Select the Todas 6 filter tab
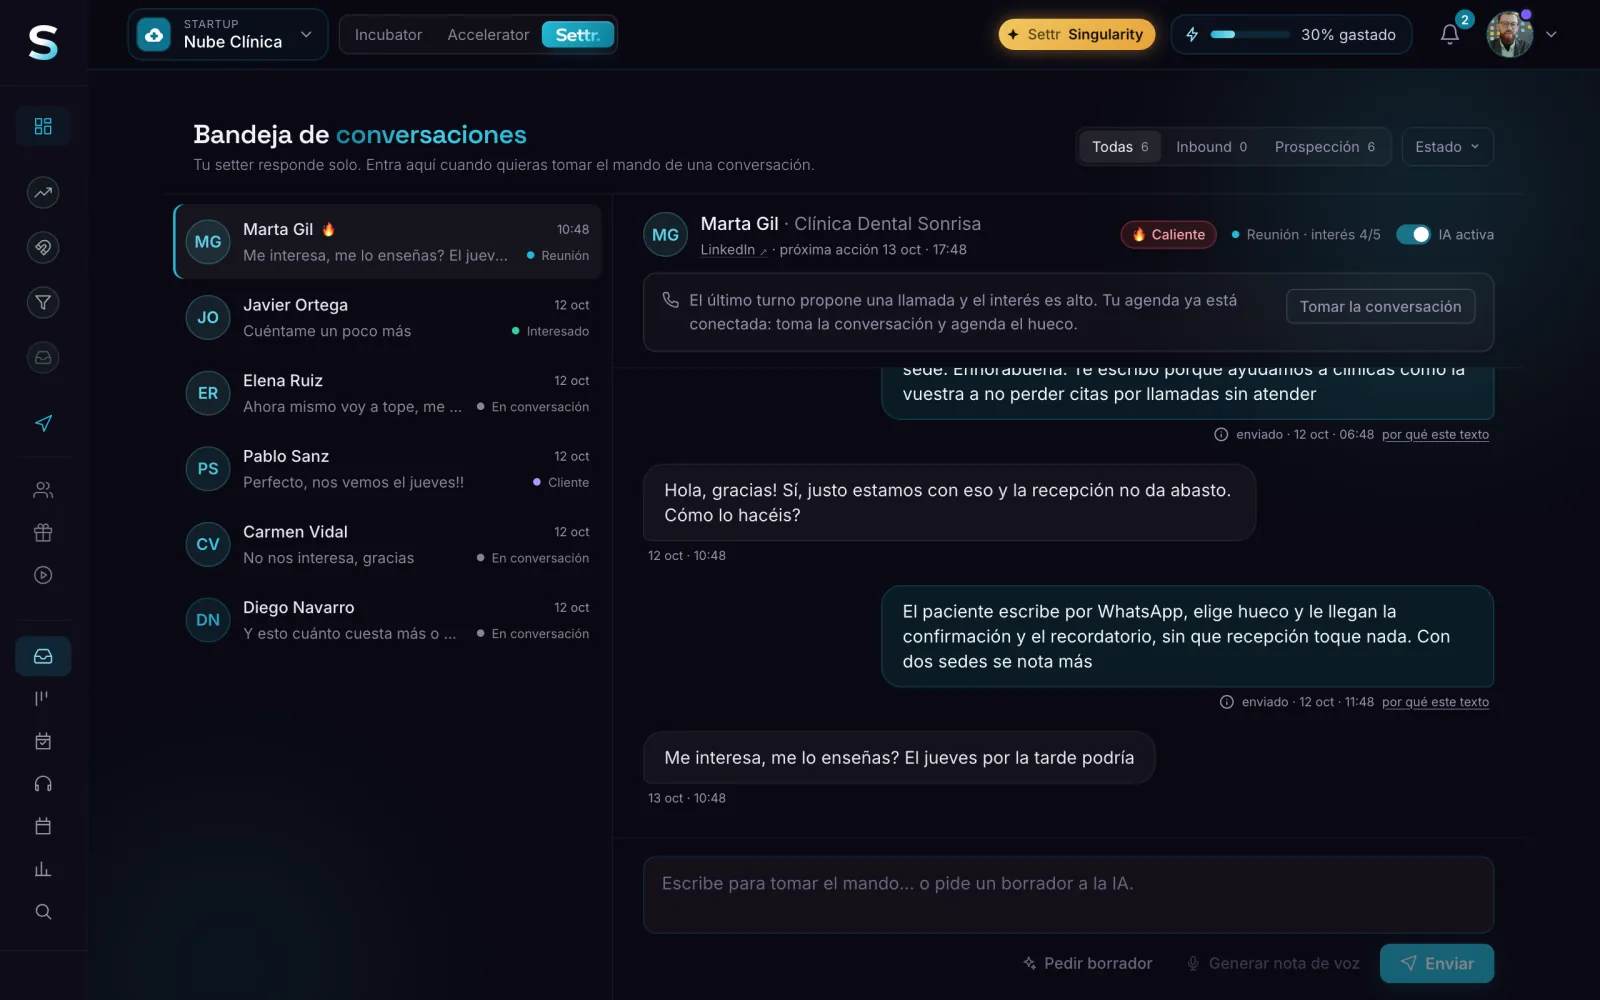This screenshot has height=1000, width=1600. pyautogui.click(x=1120, y=147)
